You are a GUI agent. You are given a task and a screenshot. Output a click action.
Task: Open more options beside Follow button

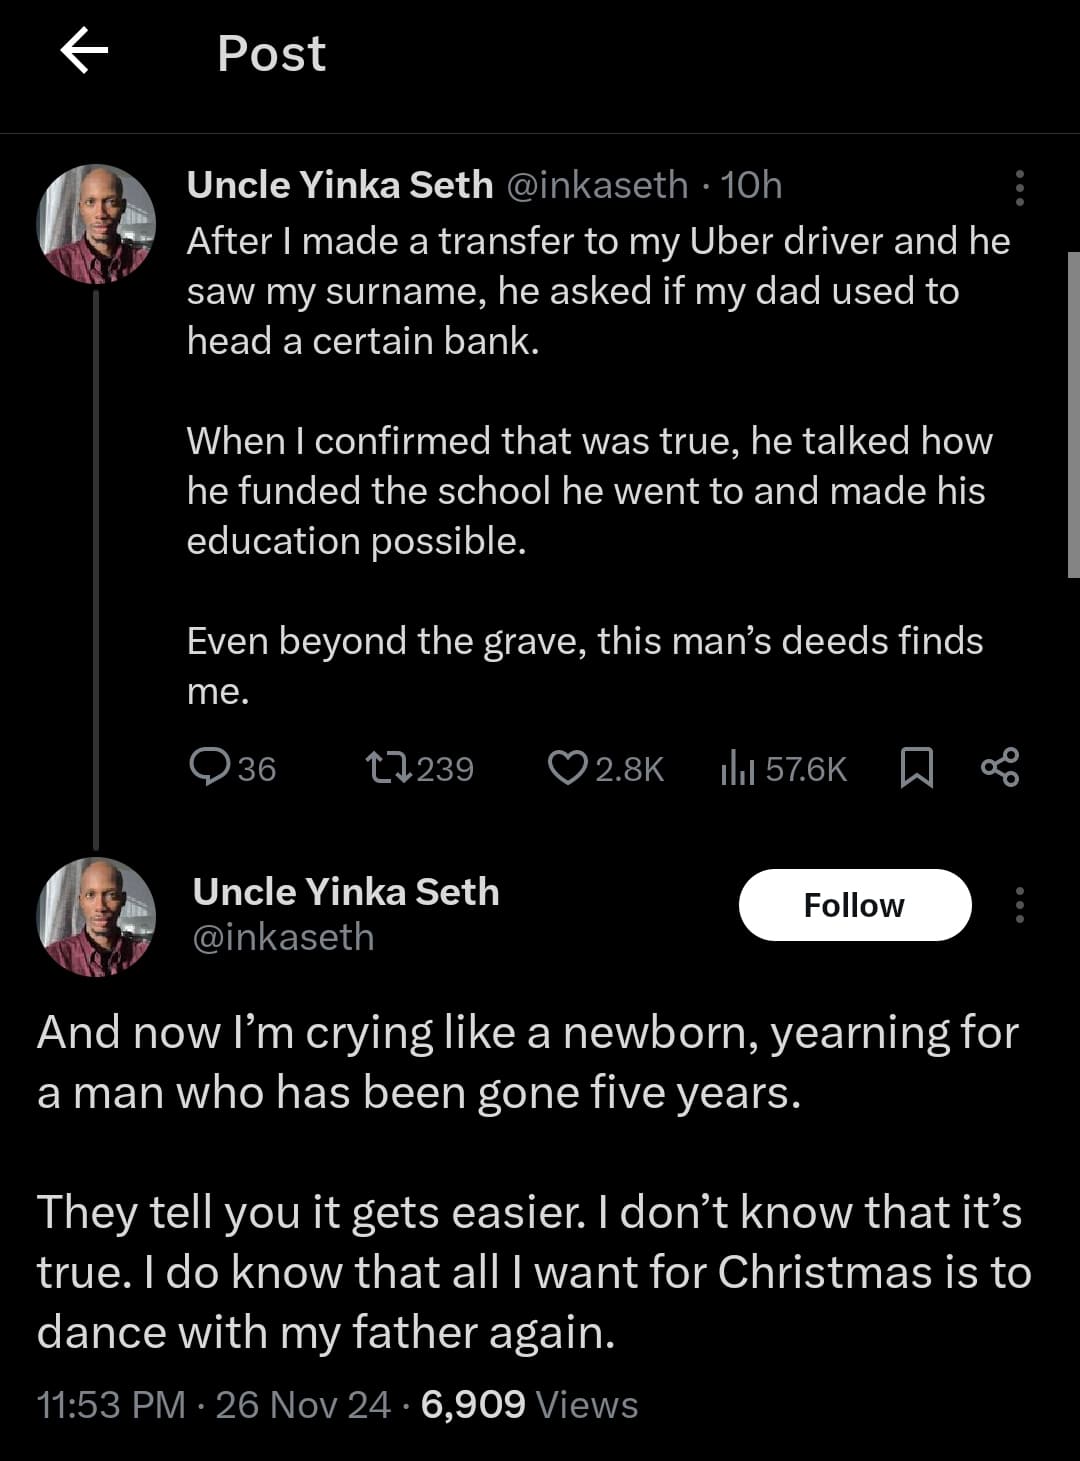pos(1019,905)
